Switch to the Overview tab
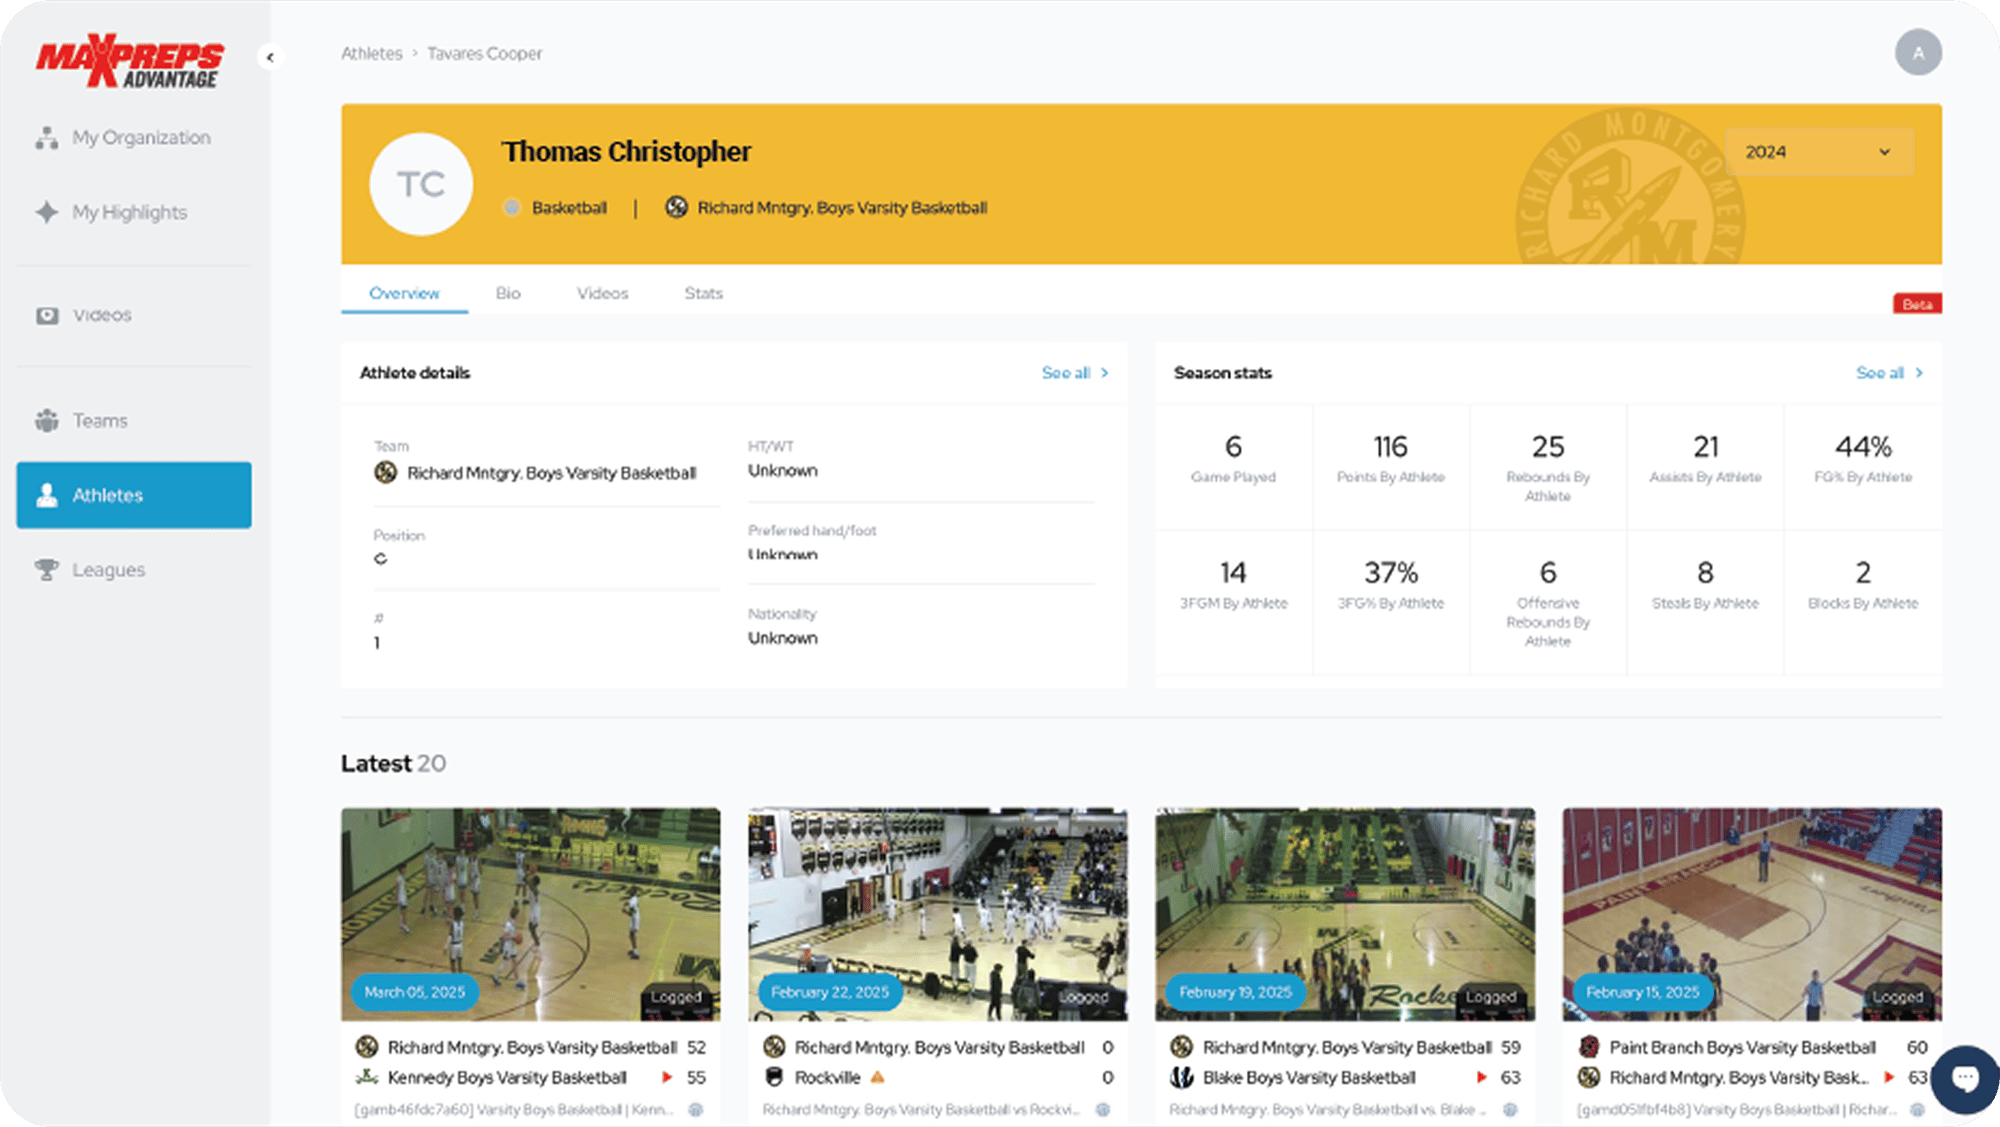The height and width of the screenshot is (1127, 2000). click(x=404, y=293)
